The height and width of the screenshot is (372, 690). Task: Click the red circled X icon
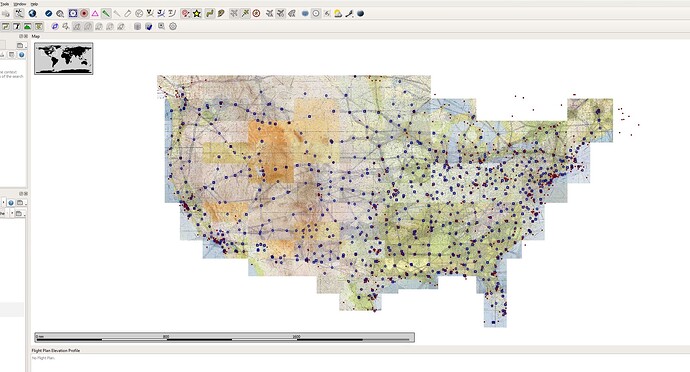(256, 14)
